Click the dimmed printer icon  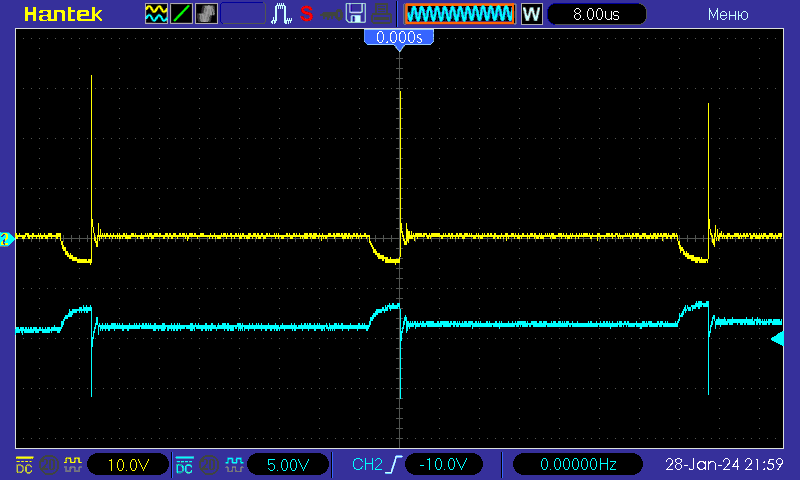[382, 14]
